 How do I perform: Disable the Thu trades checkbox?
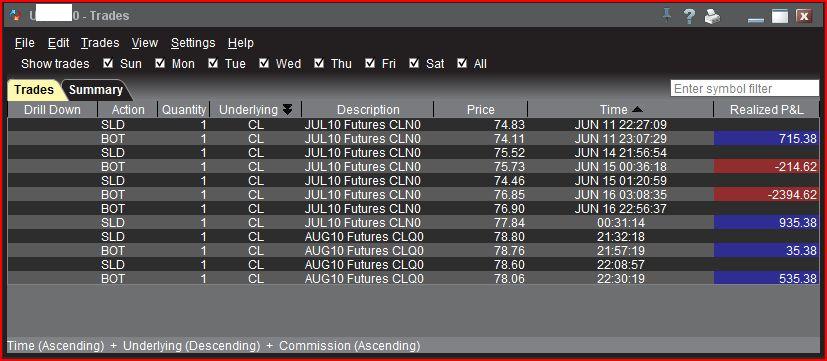click(319, 64)
